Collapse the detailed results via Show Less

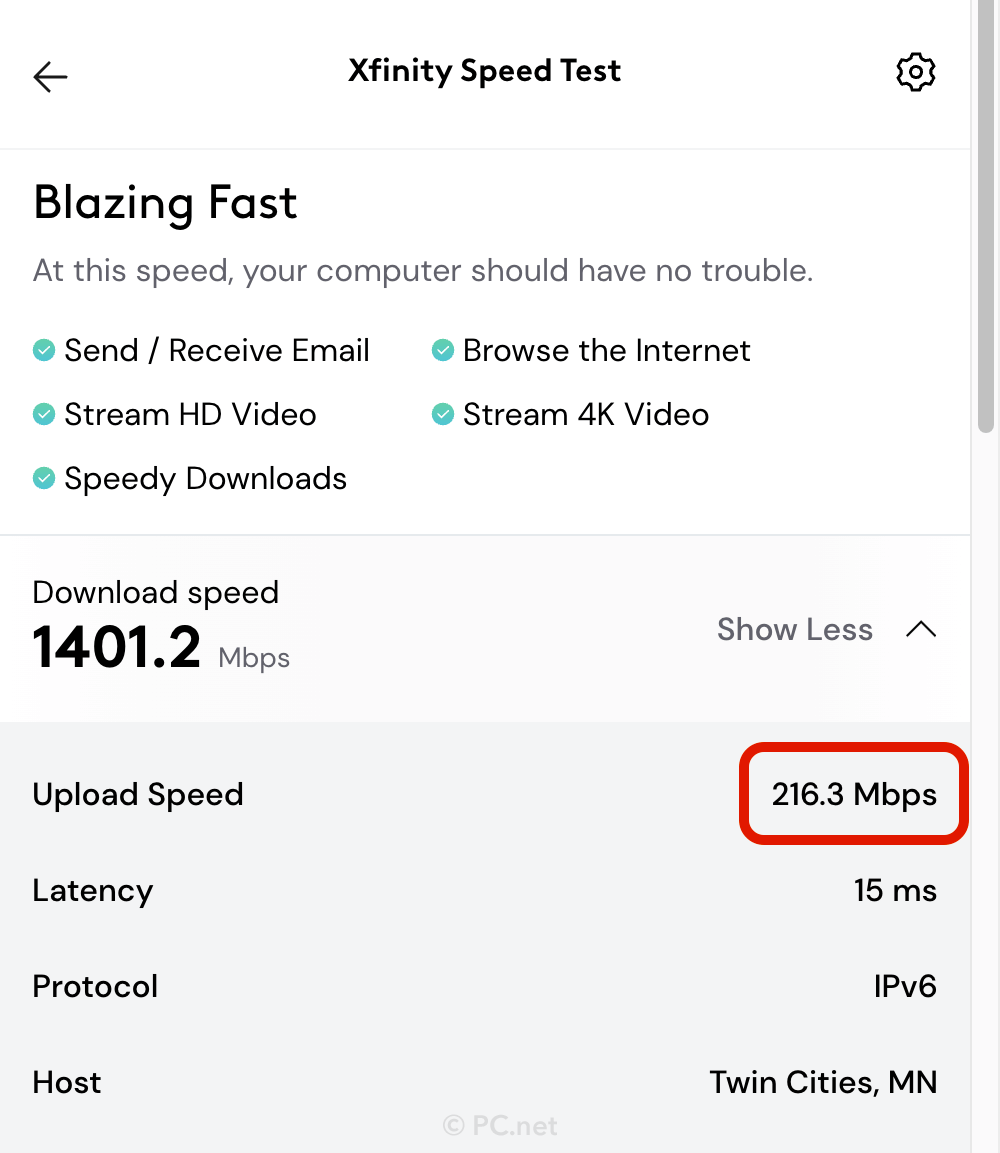point(795,629)
